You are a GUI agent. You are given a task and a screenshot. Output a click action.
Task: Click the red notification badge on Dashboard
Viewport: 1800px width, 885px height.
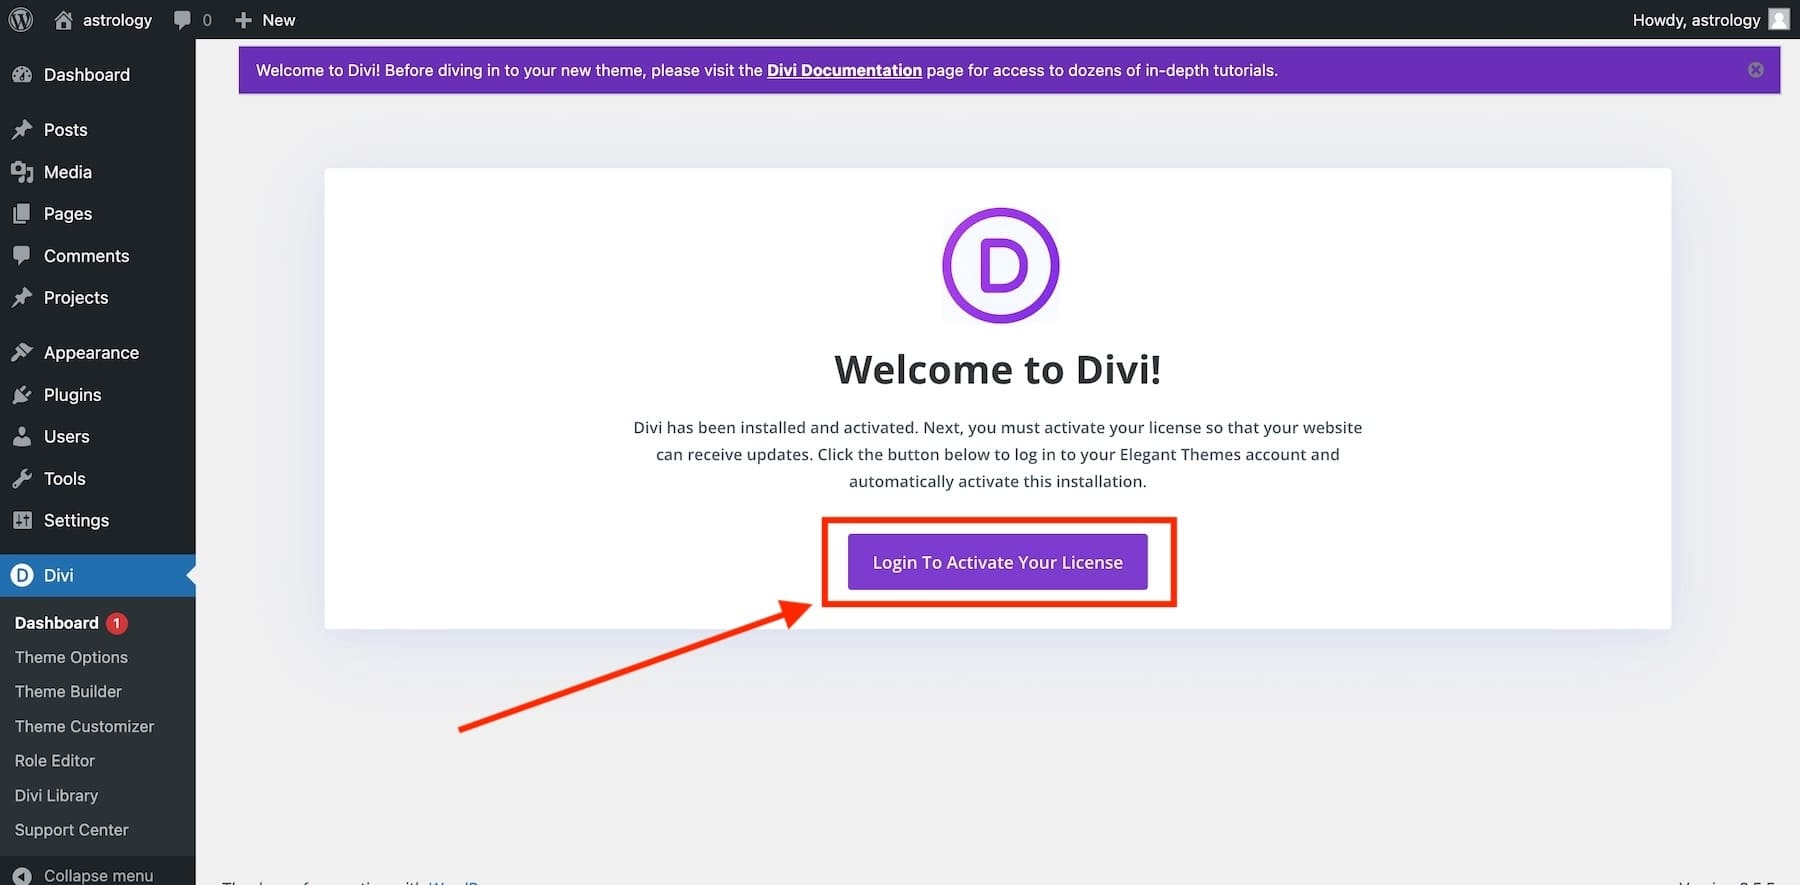point(117,623)
